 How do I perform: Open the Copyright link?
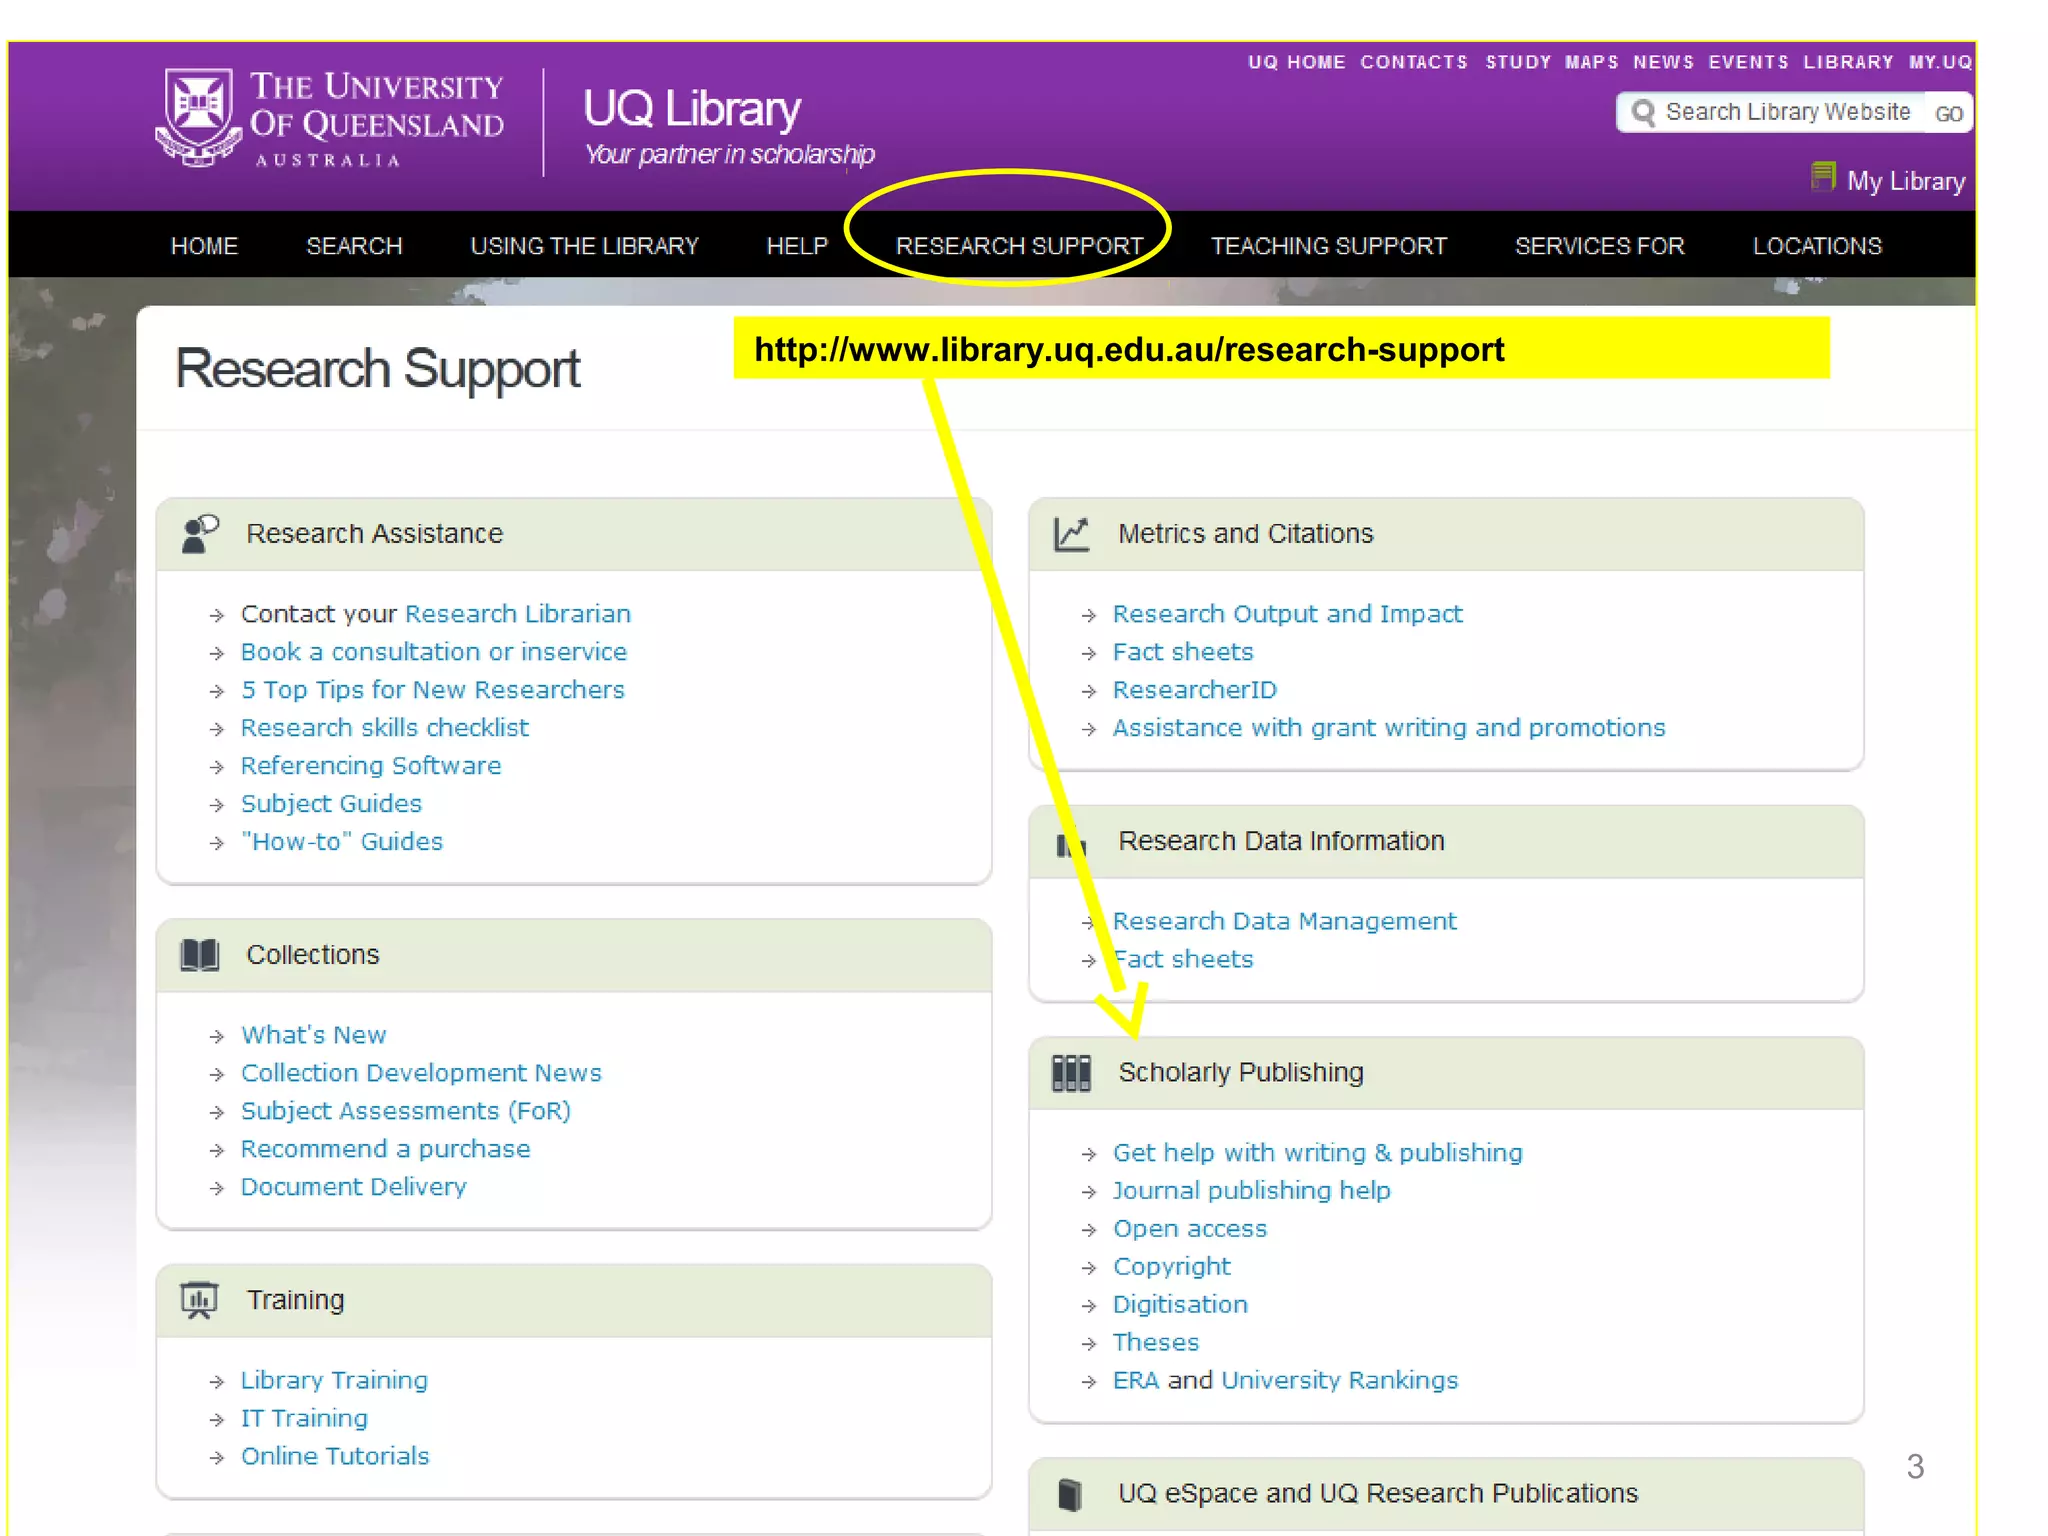pyautogui.click(x=1172, y=1267)
